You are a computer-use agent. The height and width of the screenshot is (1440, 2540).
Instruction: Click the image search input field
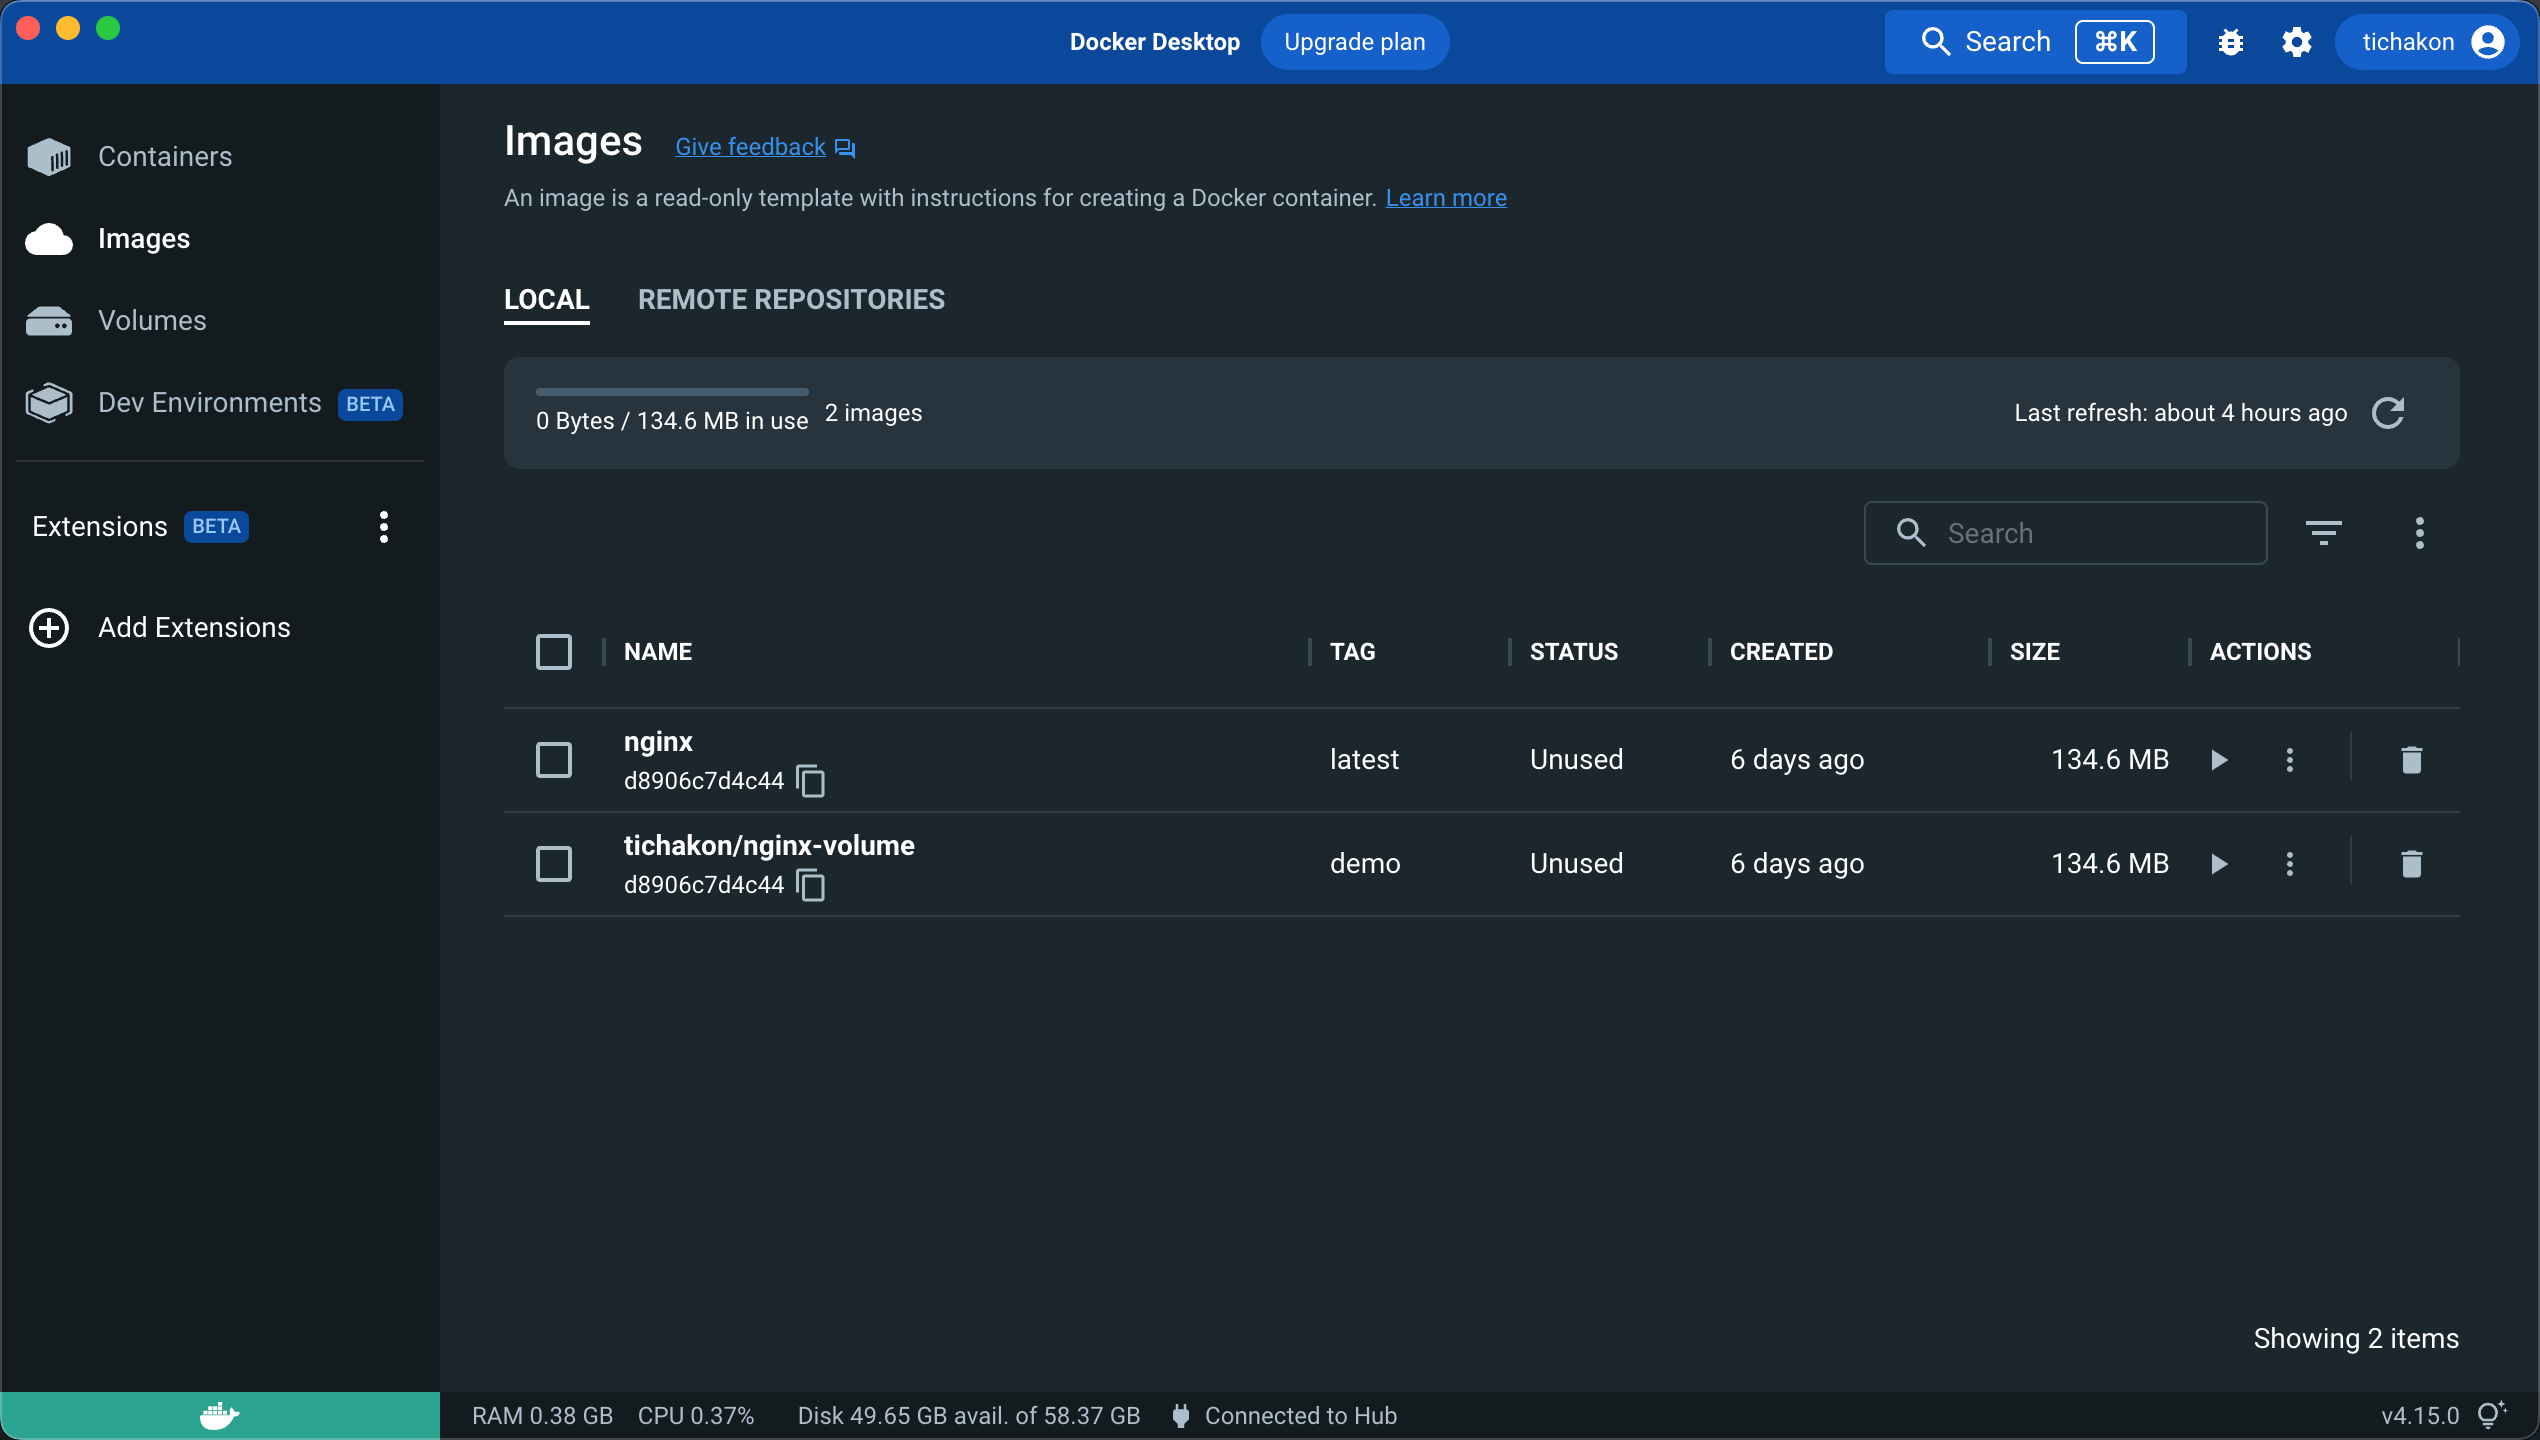click(x=2065, y=532)
